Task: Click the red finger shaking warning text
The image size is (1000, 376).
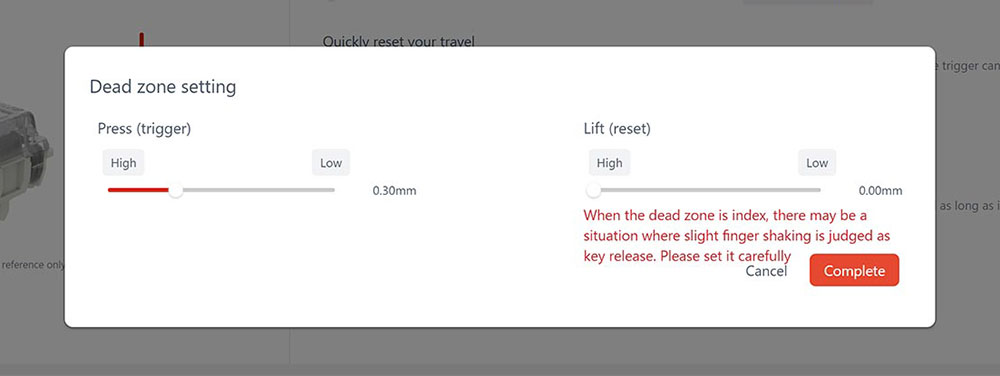Action: 737,235
